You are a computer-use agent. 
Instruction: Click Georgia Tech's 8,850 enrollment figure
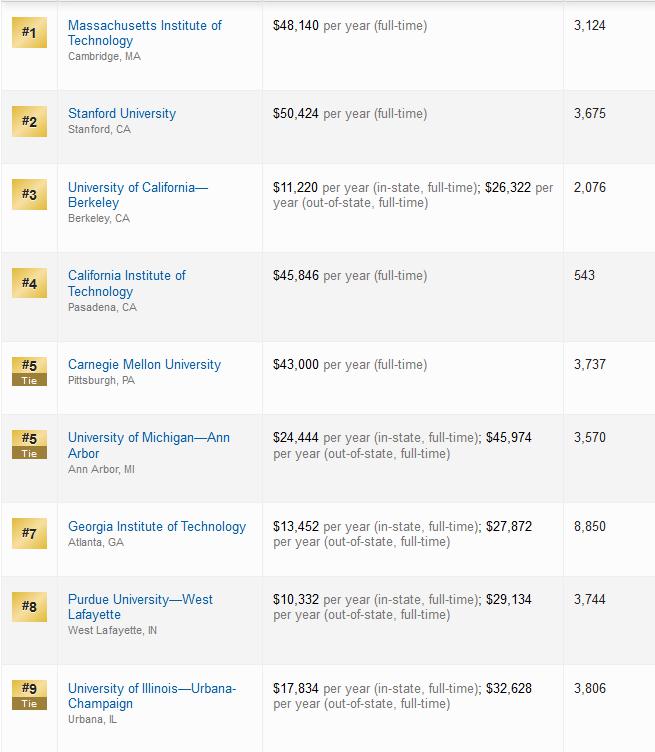point(590,526)
